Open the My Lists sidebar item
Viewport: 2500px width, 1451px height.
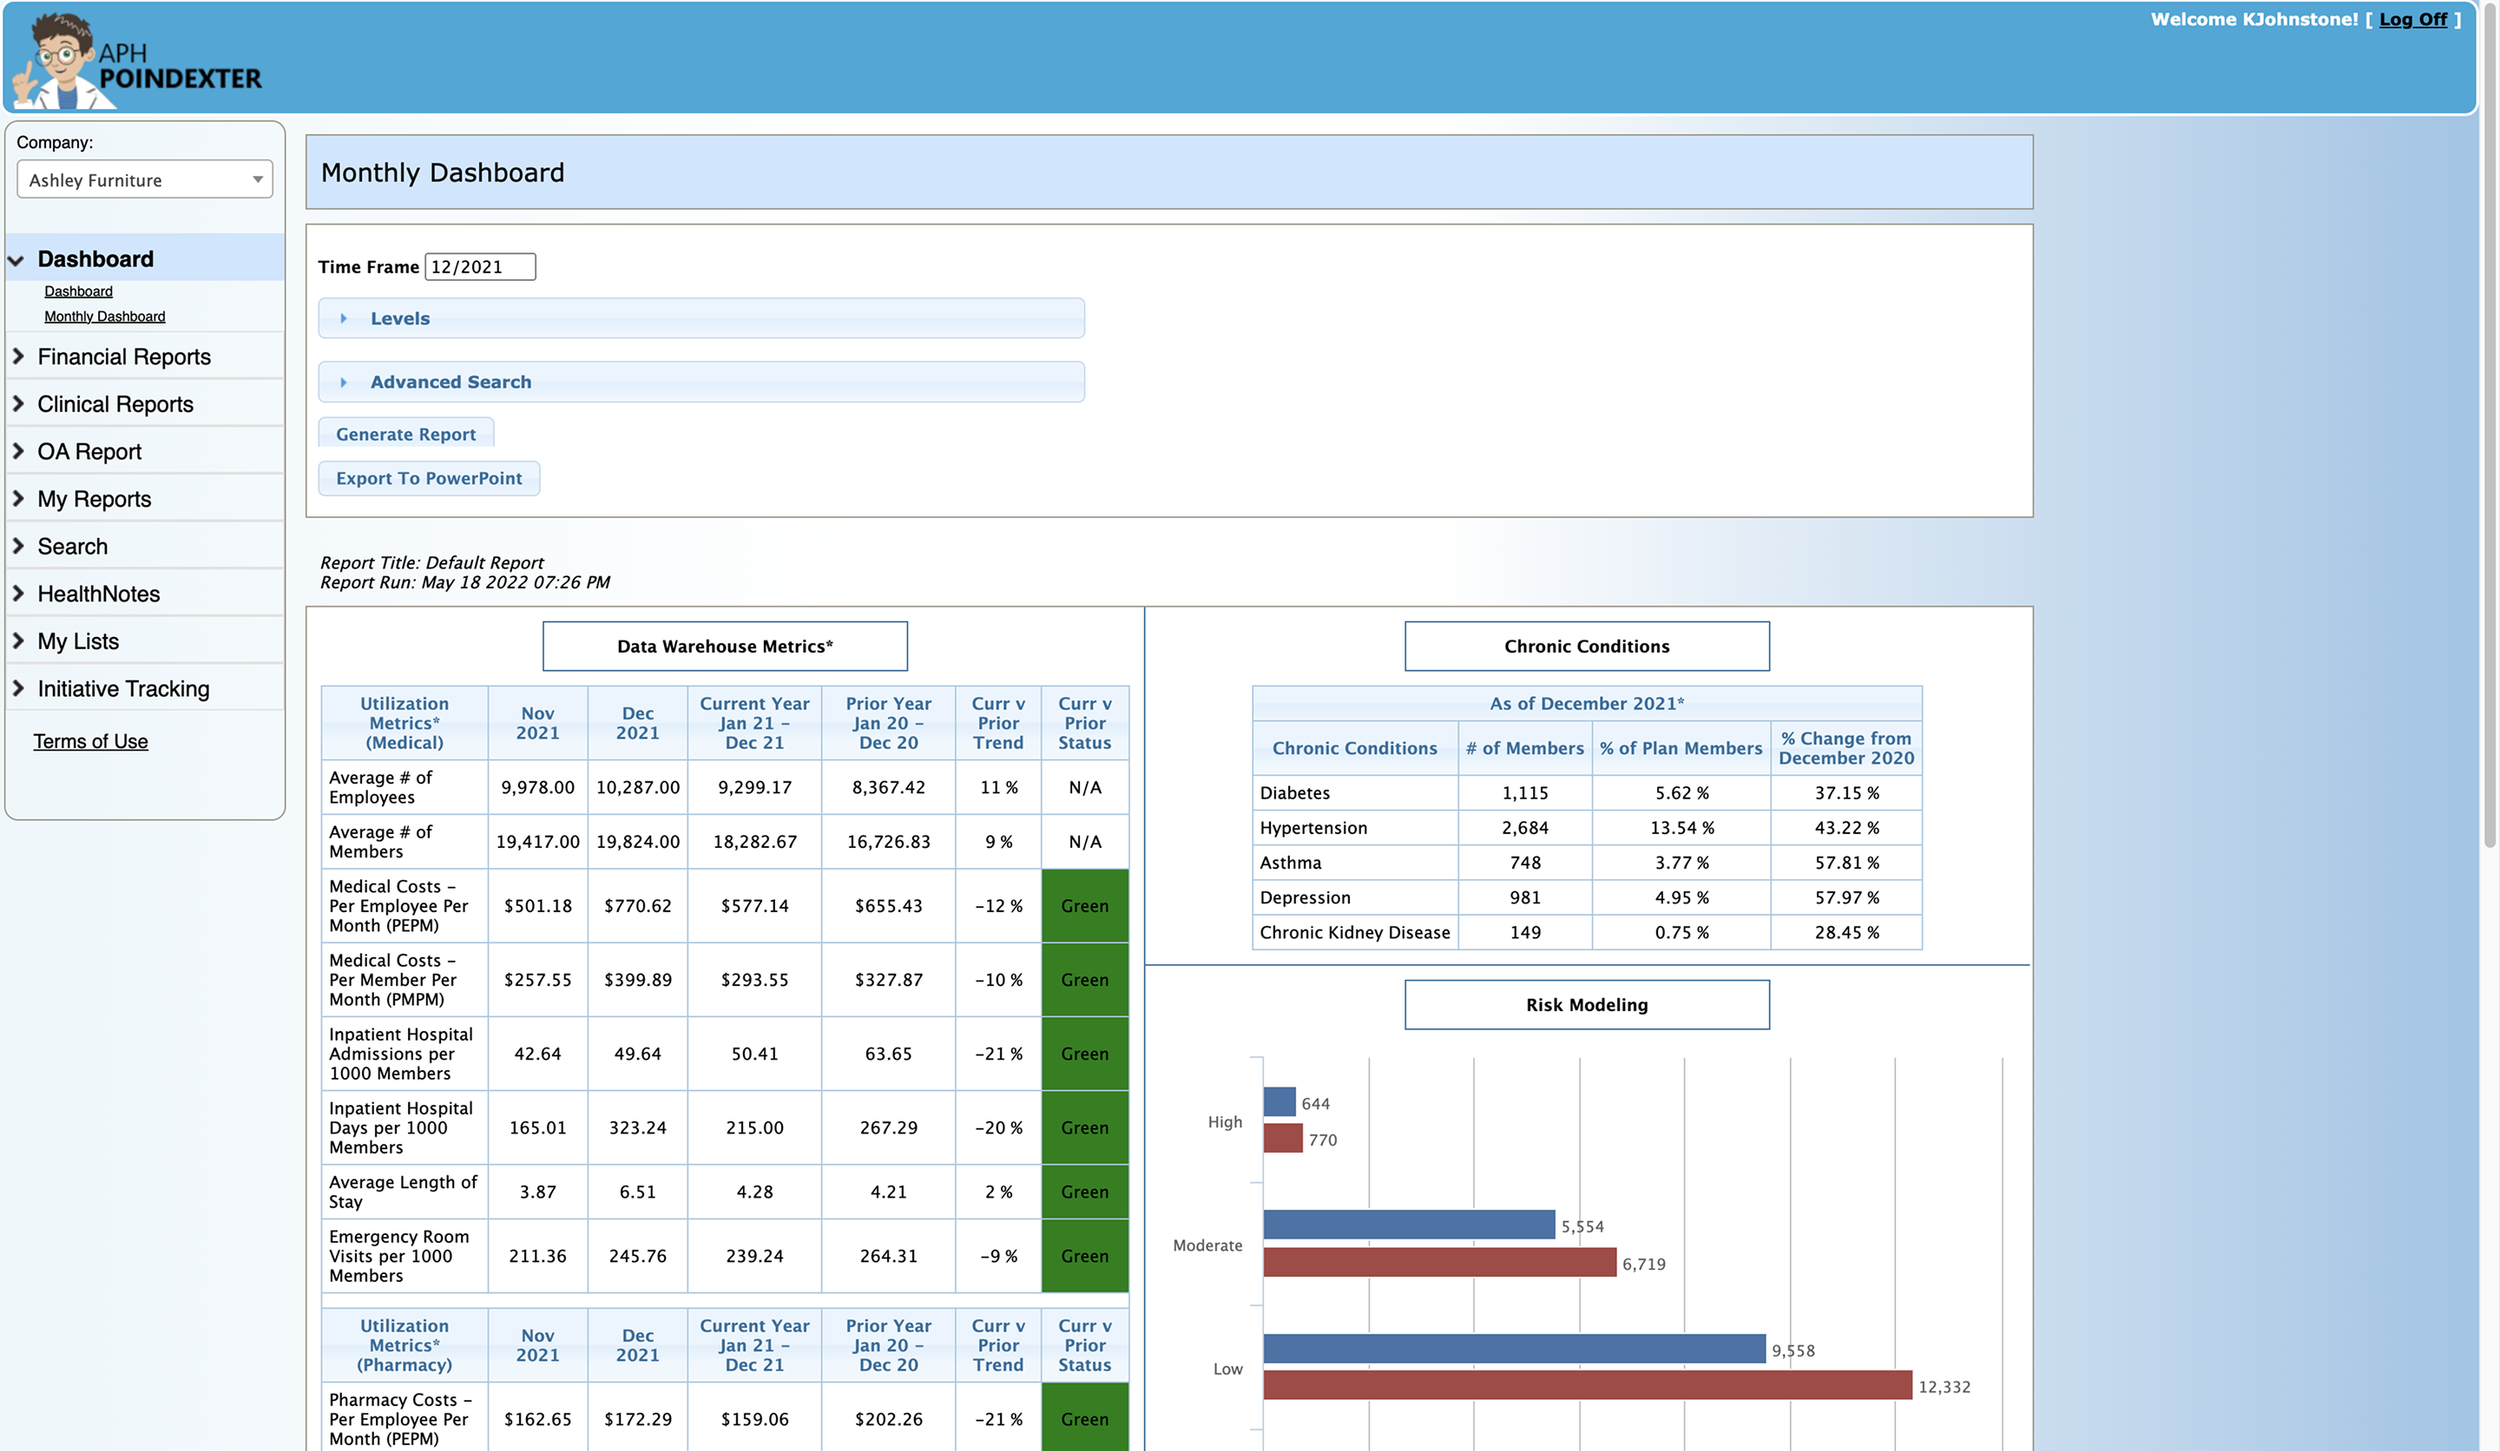pos(78,641)
